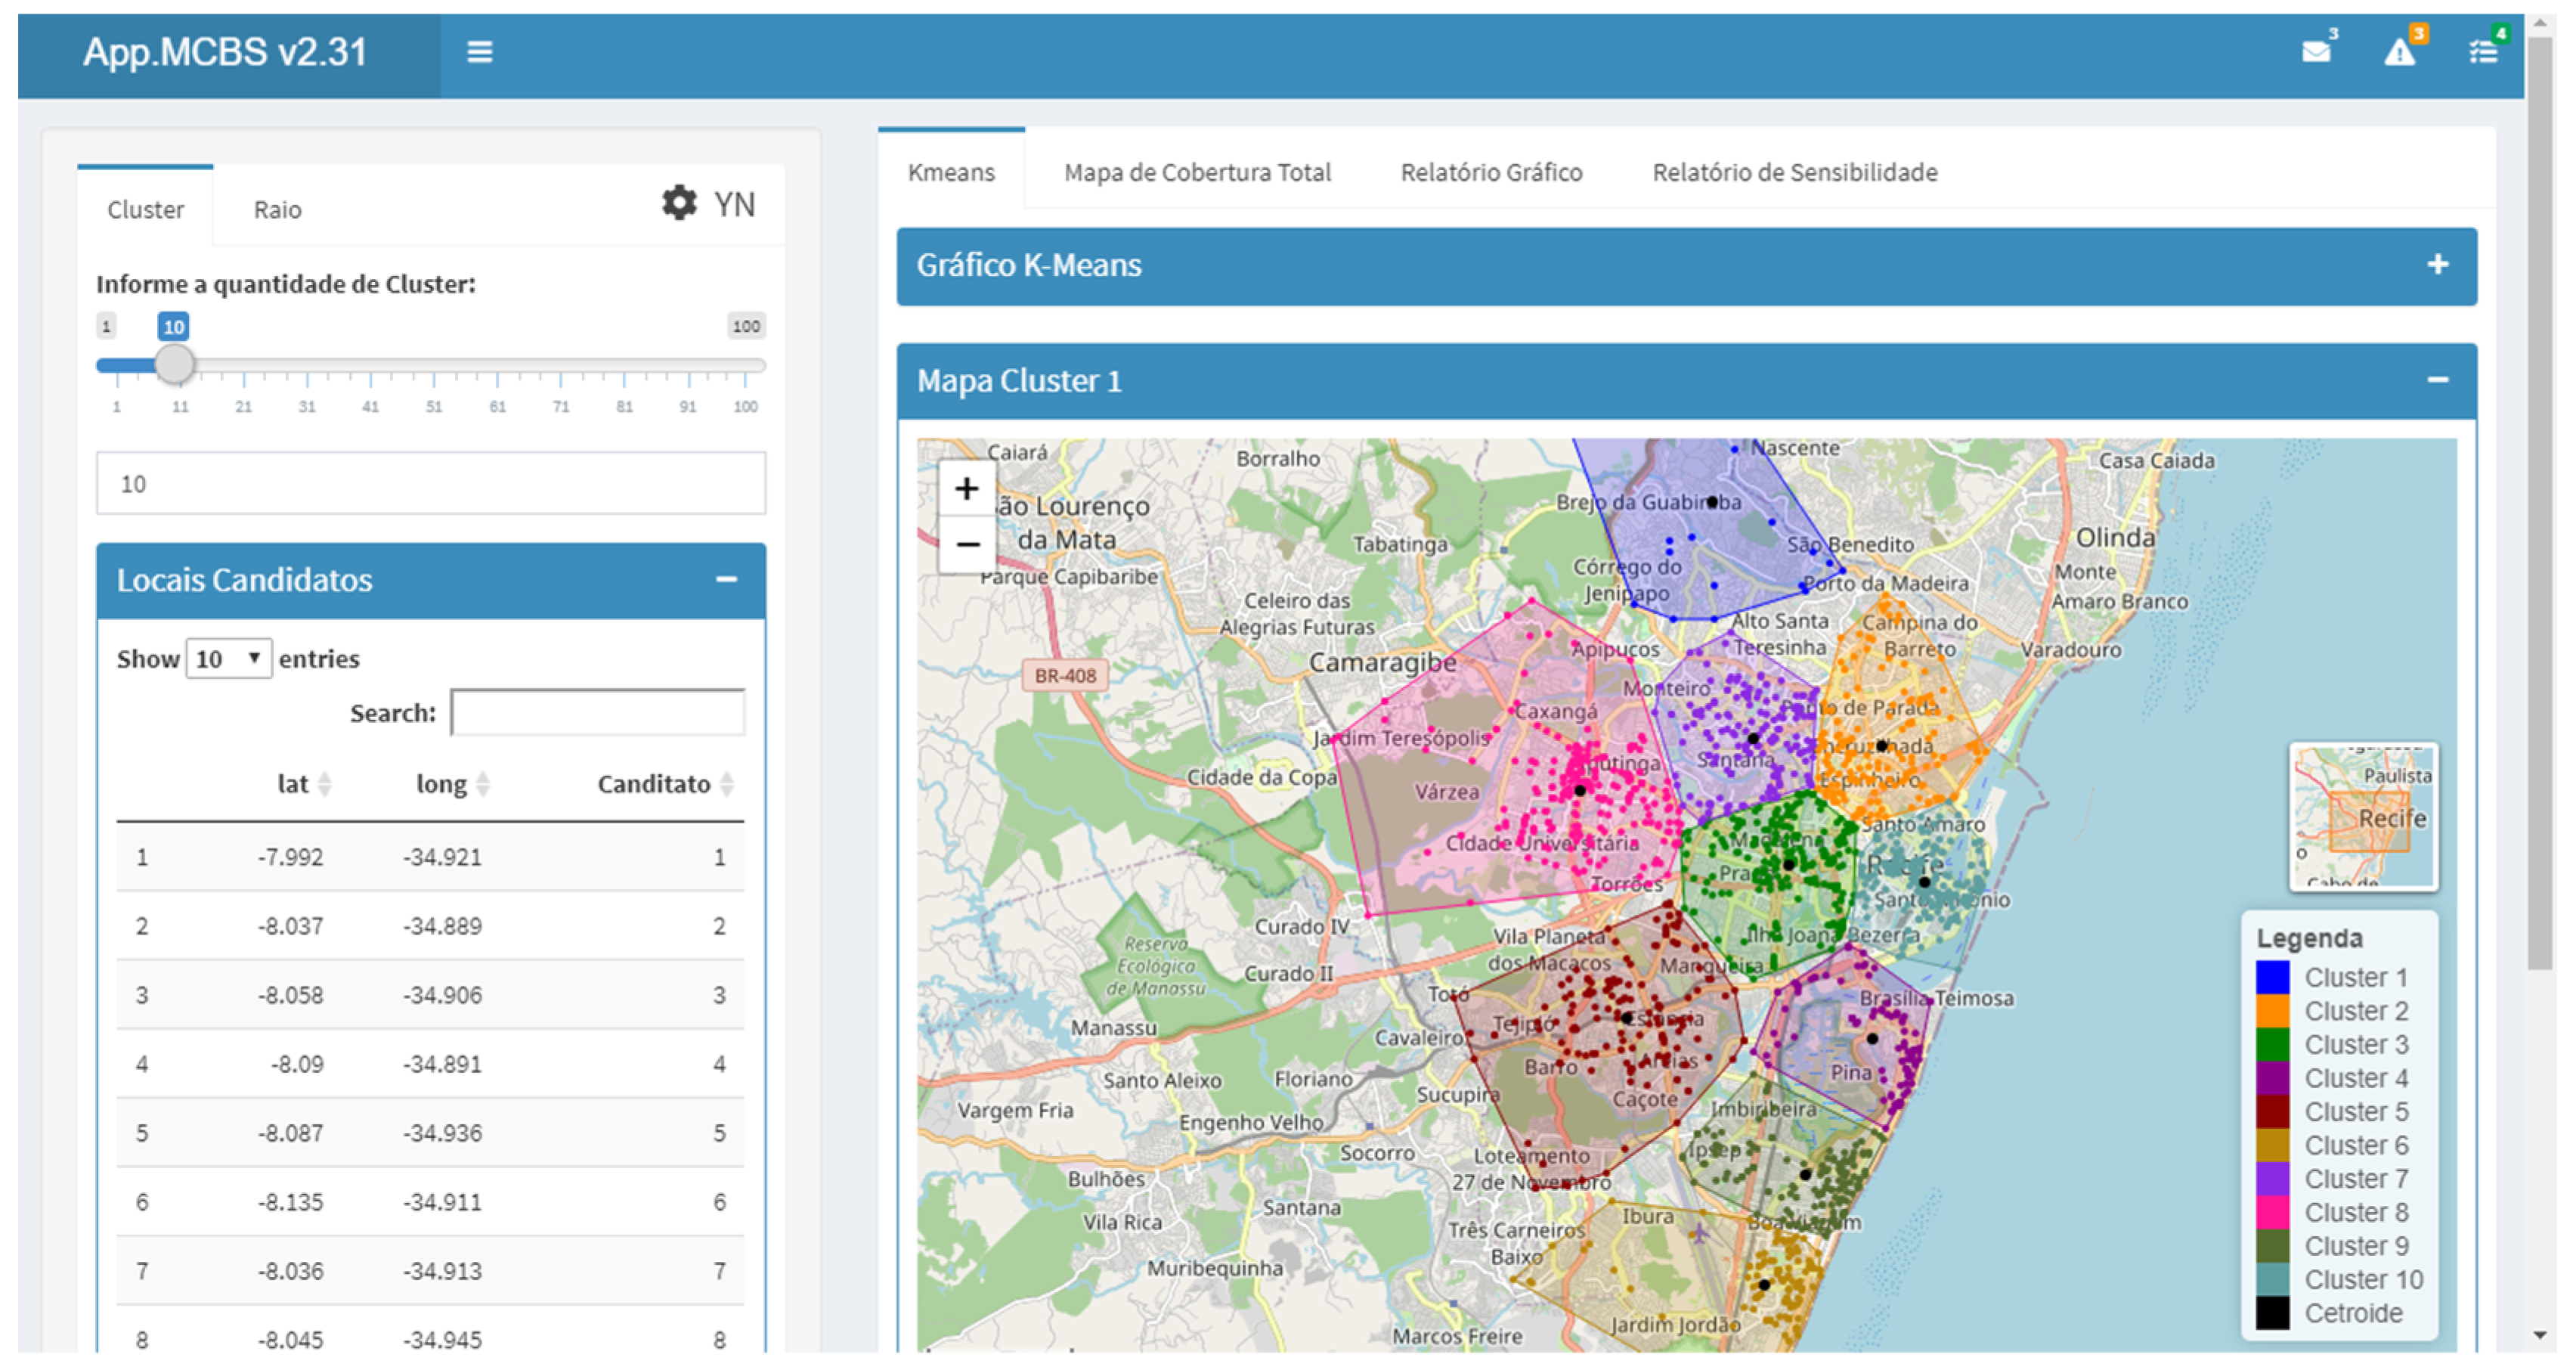
Task: Open Relatório de Sensibilidade tab
Action: click(1794, 173)
